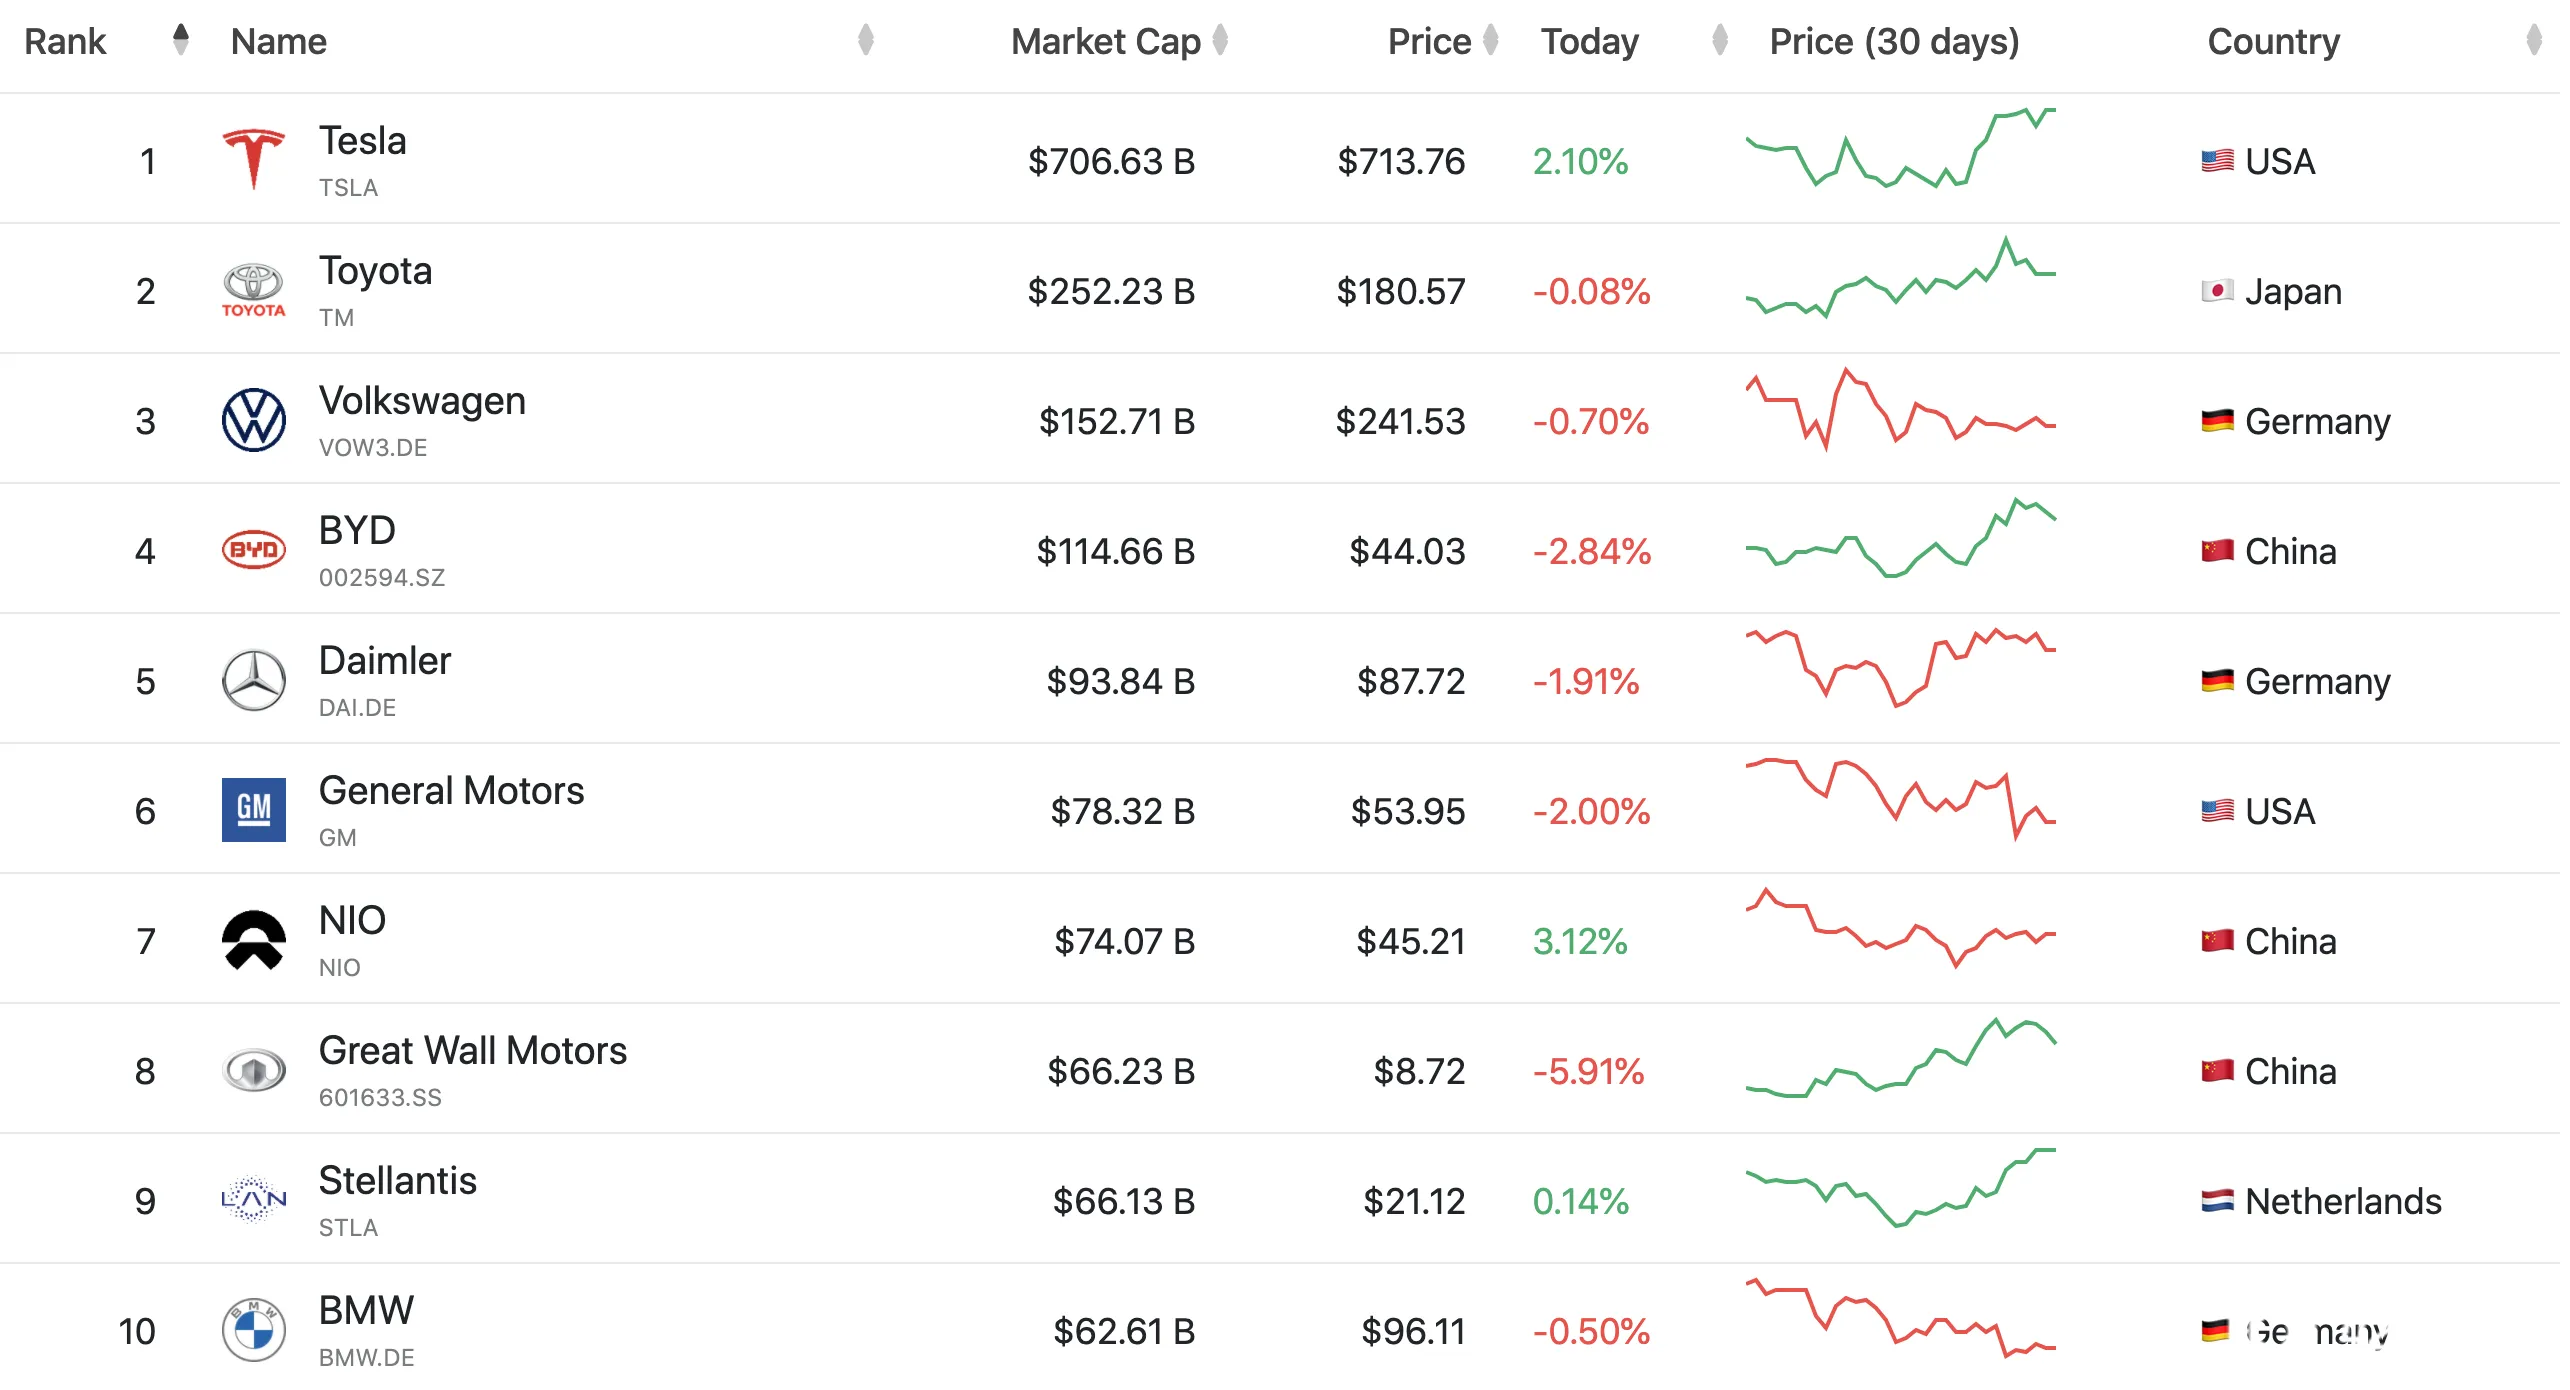Click the Toyota logo icon
Image resolution: width=2570 pixels, height=1390 pixels.
[254, 290]
